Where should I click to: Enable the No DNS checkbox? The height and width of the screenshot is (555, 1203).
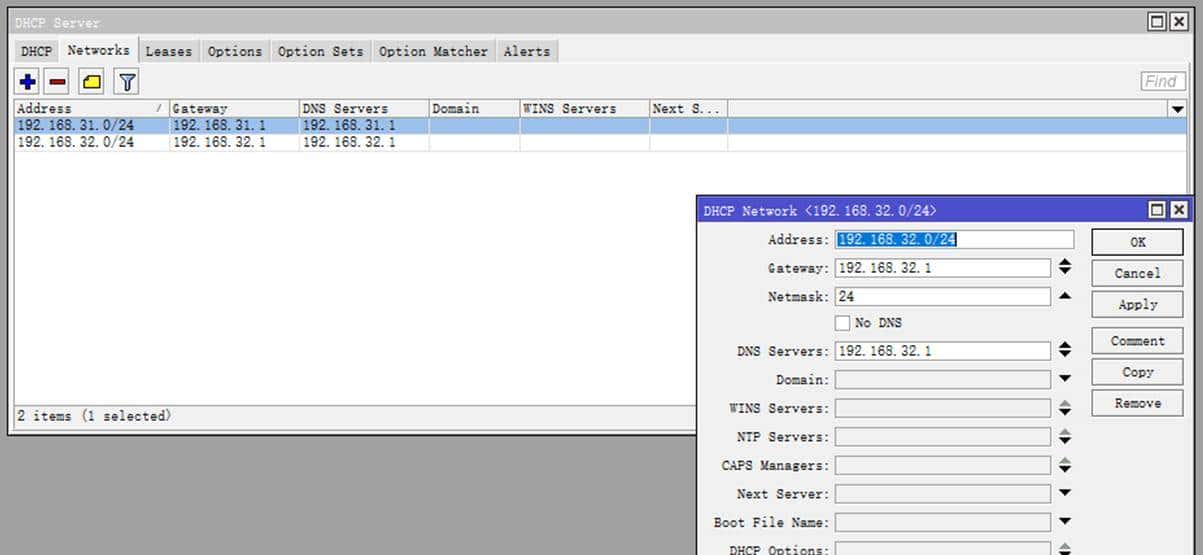click(842, 323)
